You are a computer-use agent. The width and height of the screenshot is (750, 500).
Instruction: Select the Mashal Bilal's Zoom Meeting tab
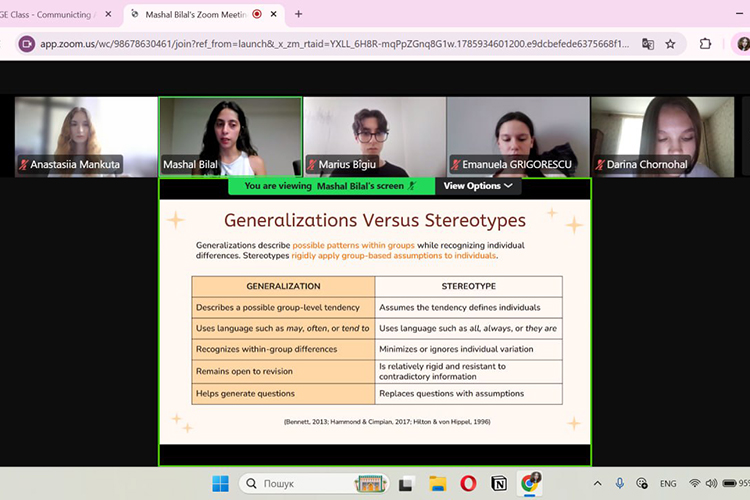click(196, 15)
